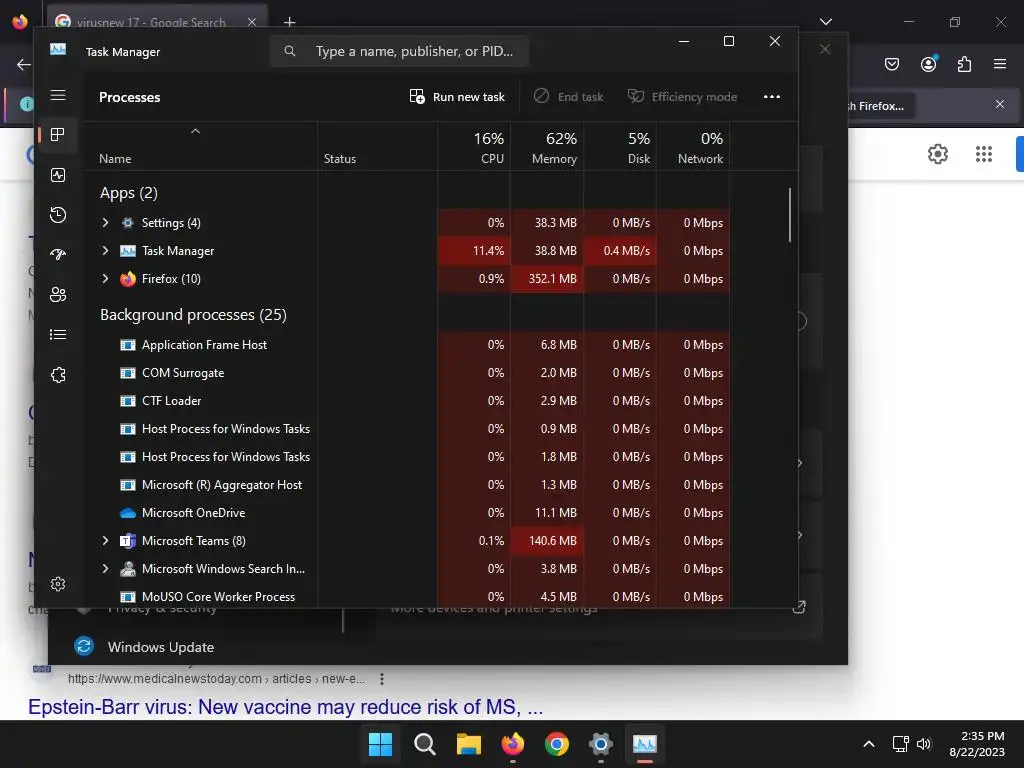Screen dimensions: 1024x768
Task: Expand the Microsoft Teams (8) group
Action: [x=105, y=541]
